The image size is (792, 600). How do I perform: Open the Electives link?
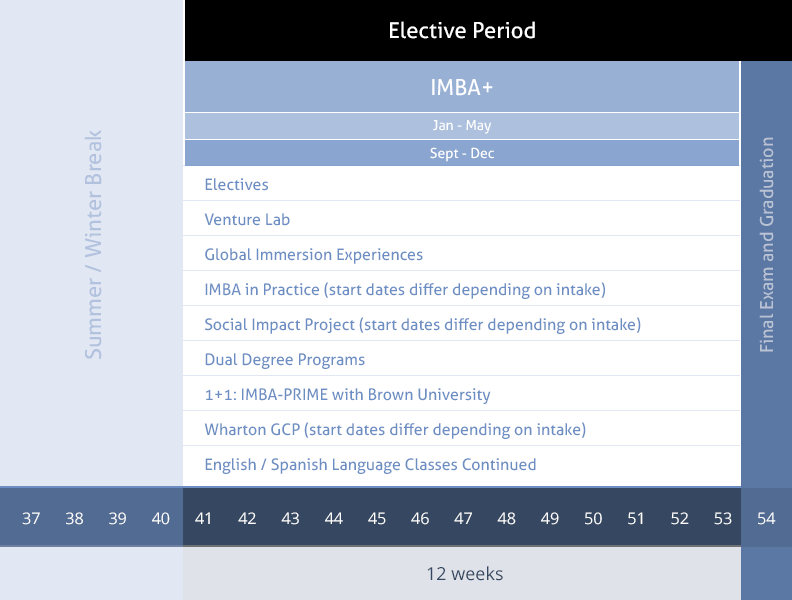pos(236,184)
